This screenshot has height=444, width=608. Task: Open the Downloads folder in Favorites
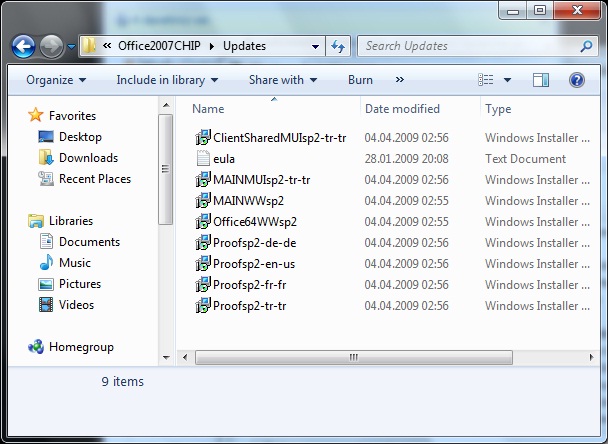point(87,158)
